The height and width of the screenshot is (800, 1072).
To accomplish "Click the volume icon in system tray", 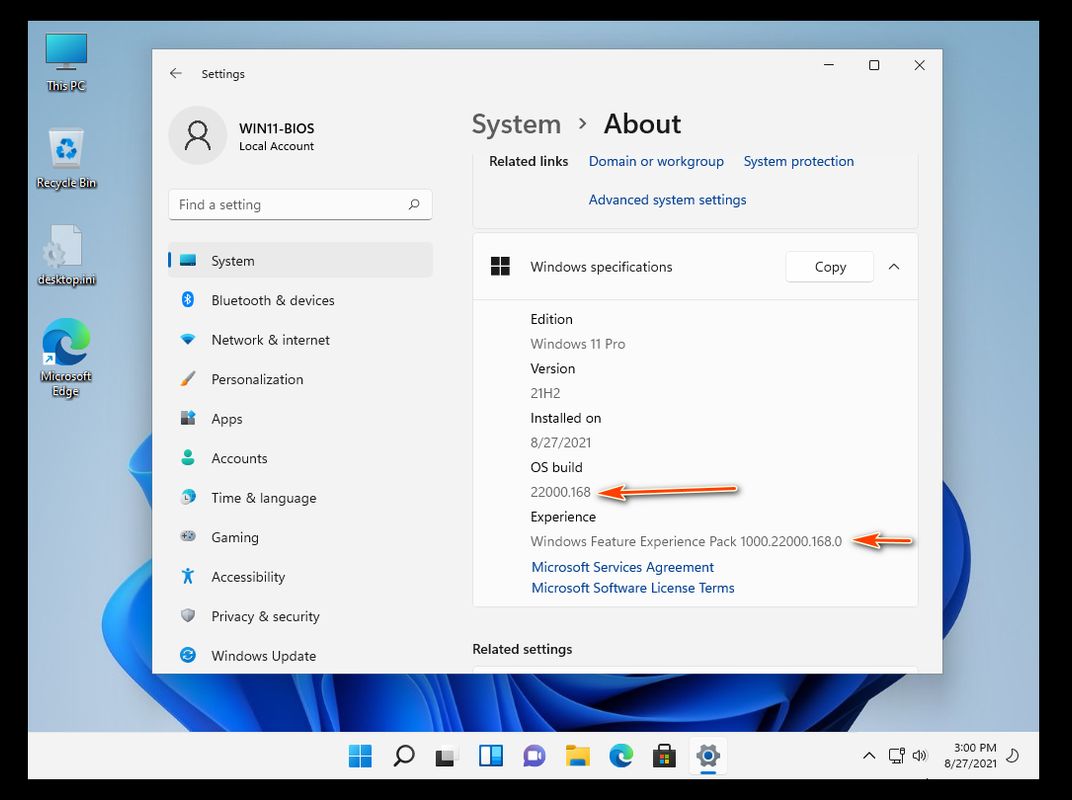I will tap(920, 756).
